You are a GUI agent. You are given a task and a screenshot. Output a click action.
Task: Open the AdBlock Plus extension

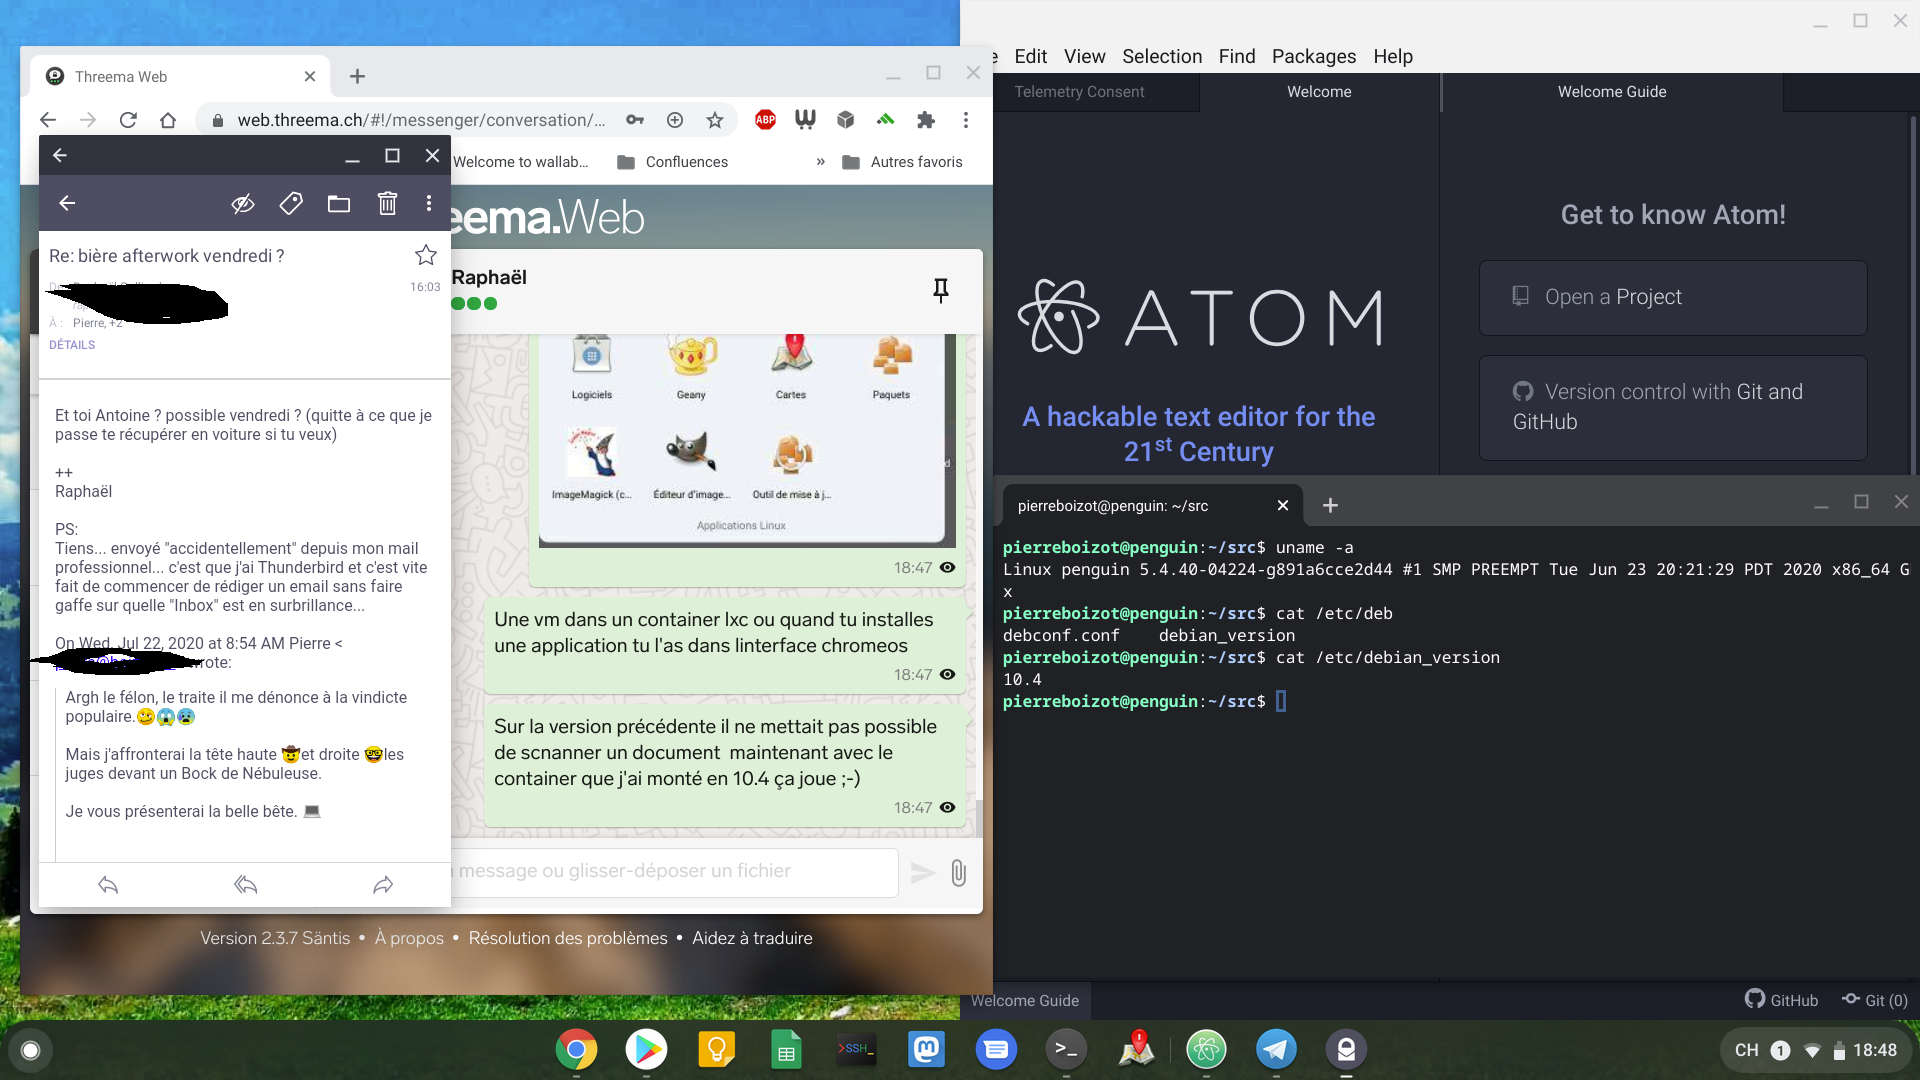[765, 120]
